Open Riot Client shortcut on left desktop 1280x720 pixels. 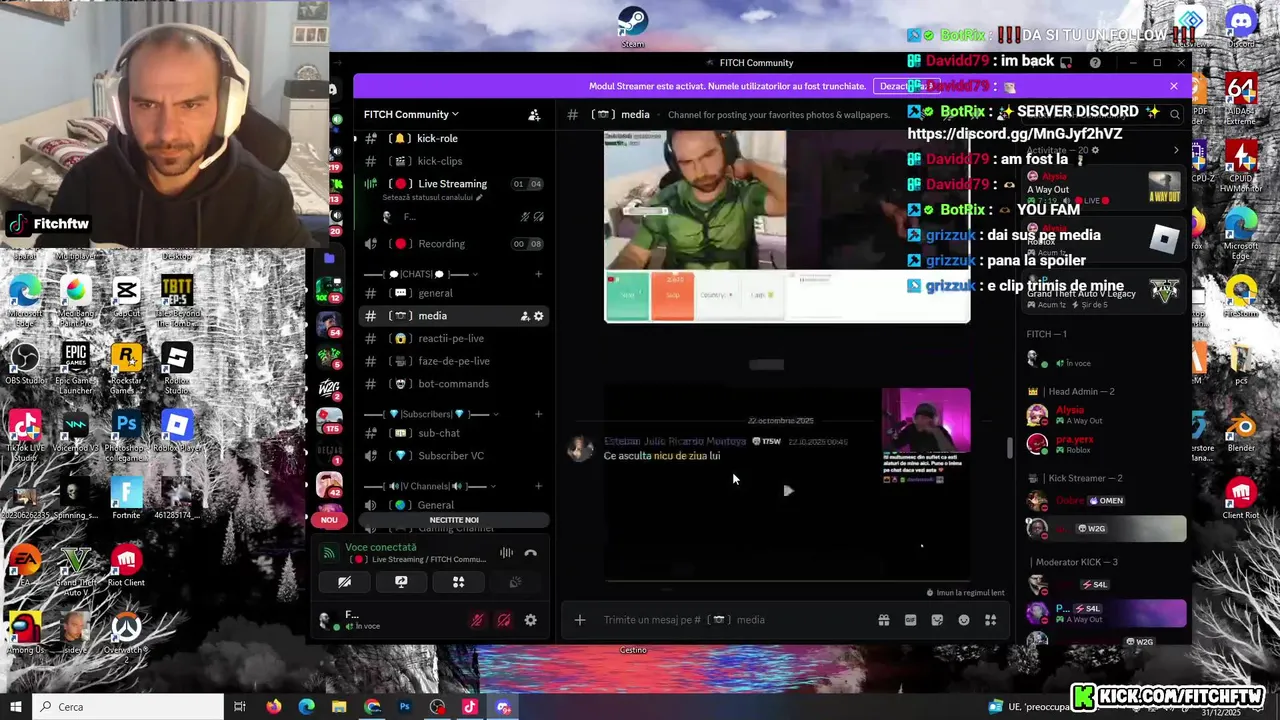(126, 565)
